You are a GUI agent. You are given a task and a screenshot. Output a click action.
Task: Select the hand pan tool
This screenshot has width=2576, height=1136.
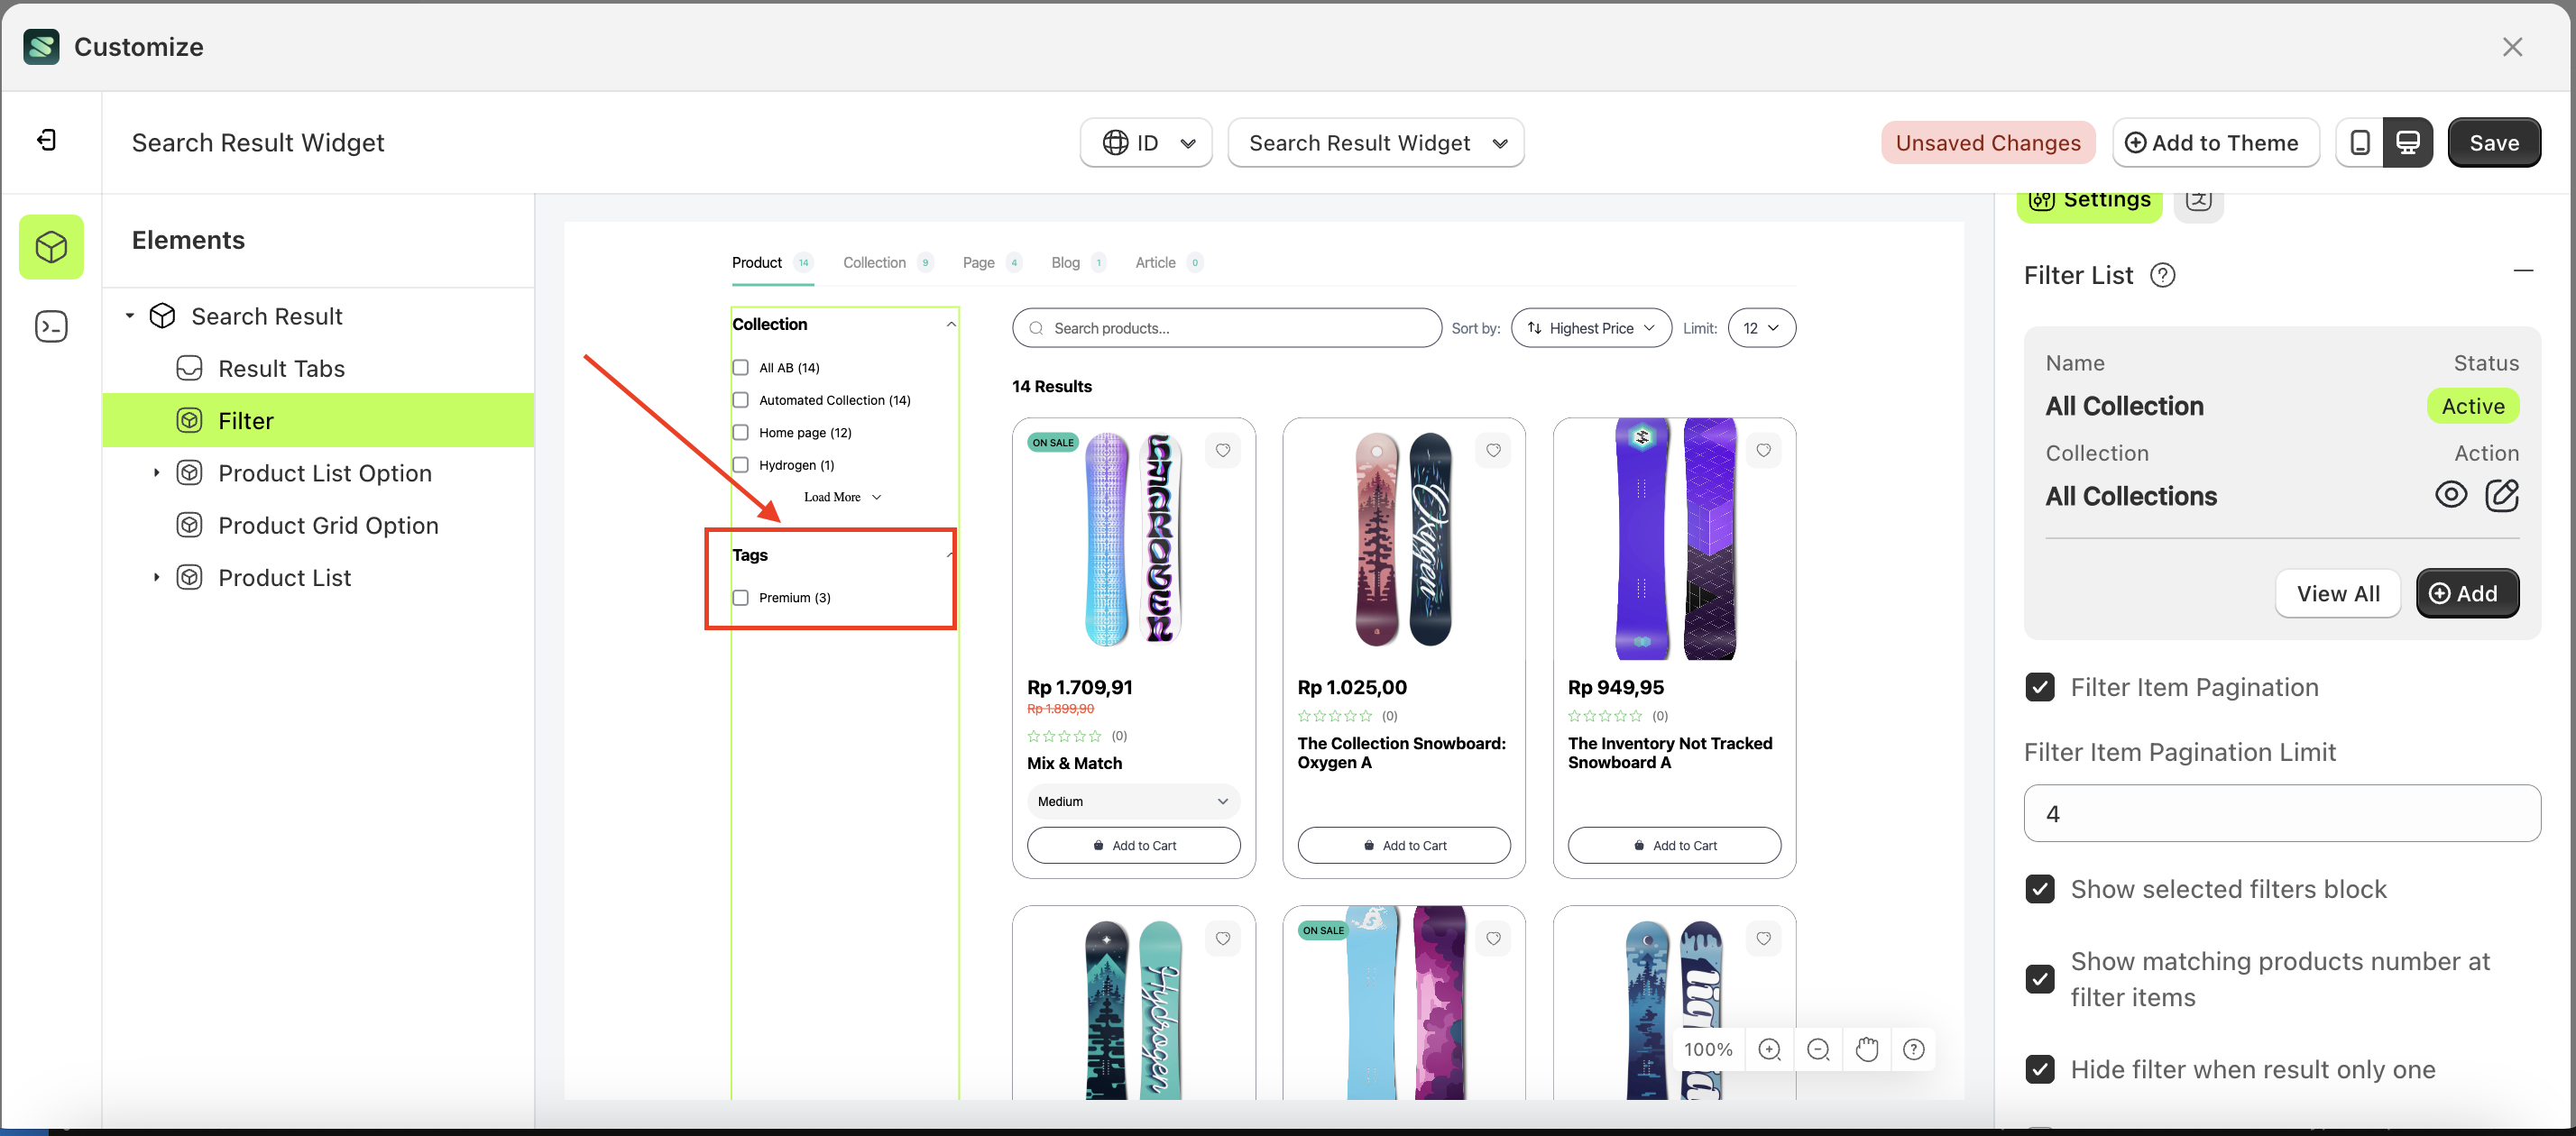click(x=1866, y=1049)
